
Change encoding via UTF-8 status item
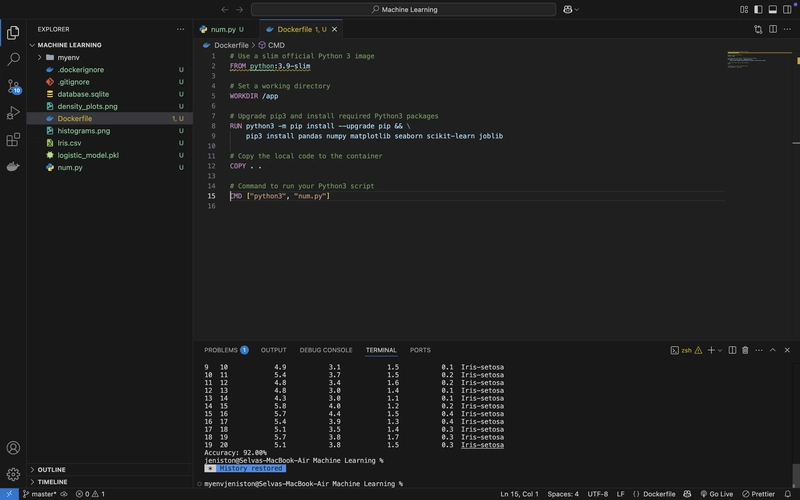coord(597,494)
